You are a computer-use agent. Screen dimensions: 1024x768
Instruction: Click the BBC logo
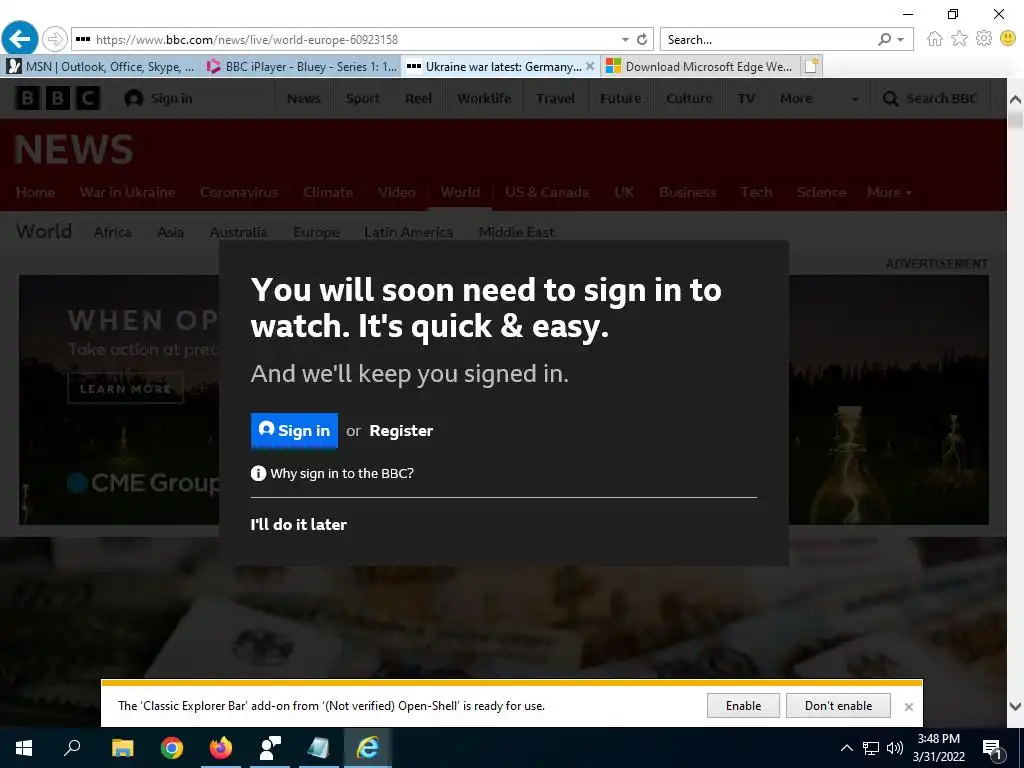click(x=57, y=98)
